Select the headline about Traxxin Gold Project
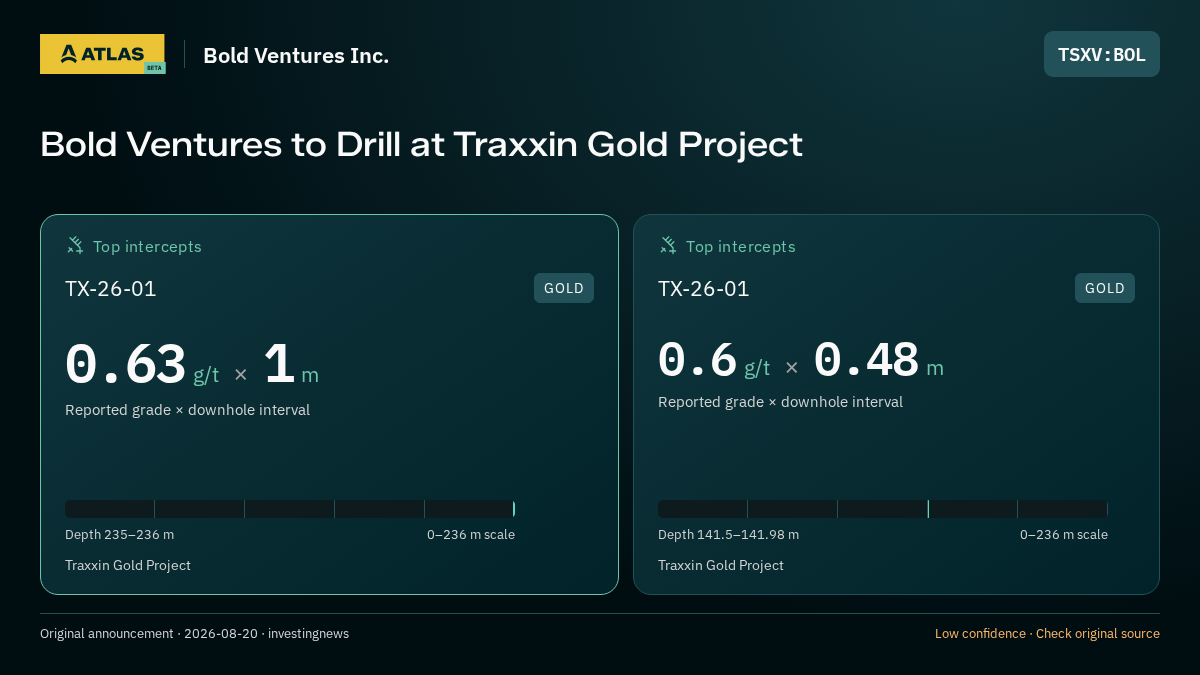This screenshot has width=1200, height=675. [x=421, y=144]
